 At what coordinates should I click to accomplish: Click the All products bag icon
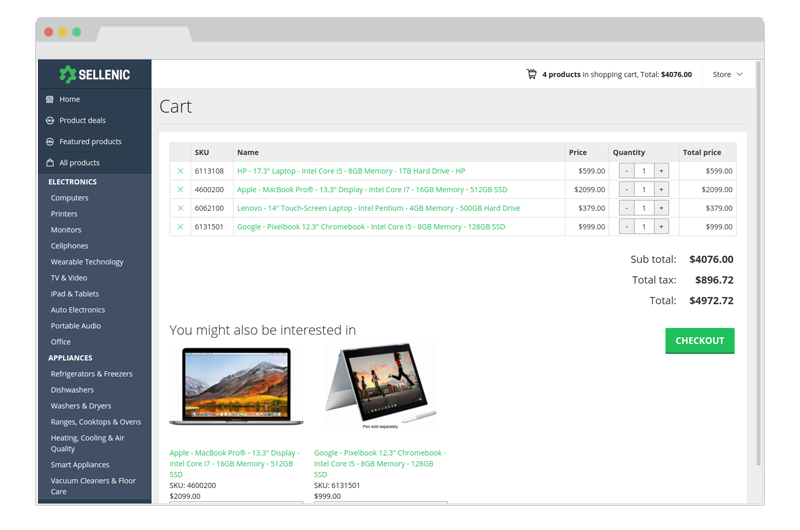pyautogui.click(x=49, y=163)
